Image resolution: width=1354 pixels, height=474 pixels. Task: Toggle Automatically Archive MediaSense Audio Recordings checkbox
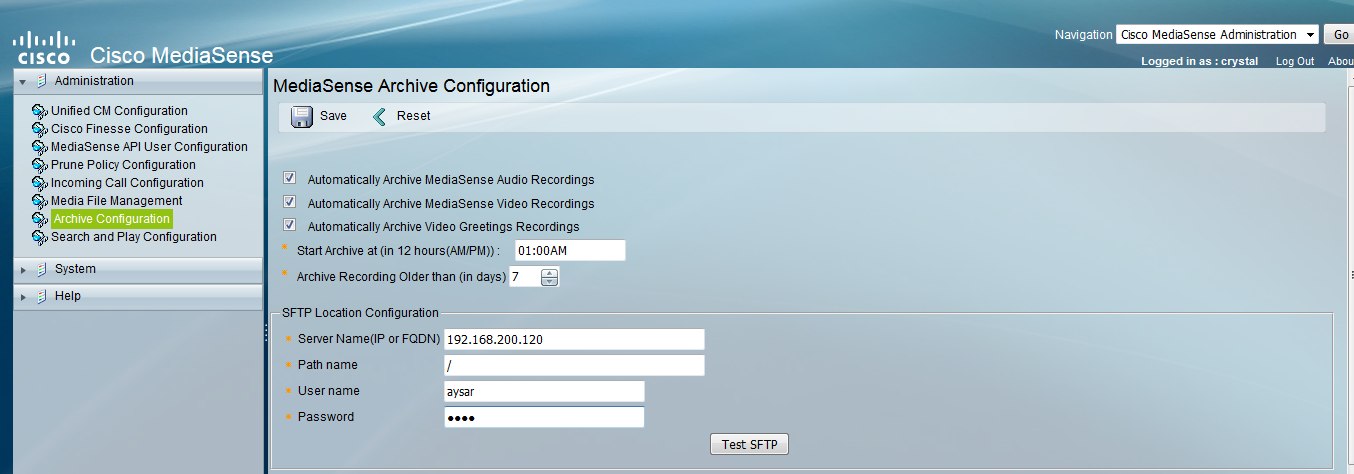tap(290, 179)
